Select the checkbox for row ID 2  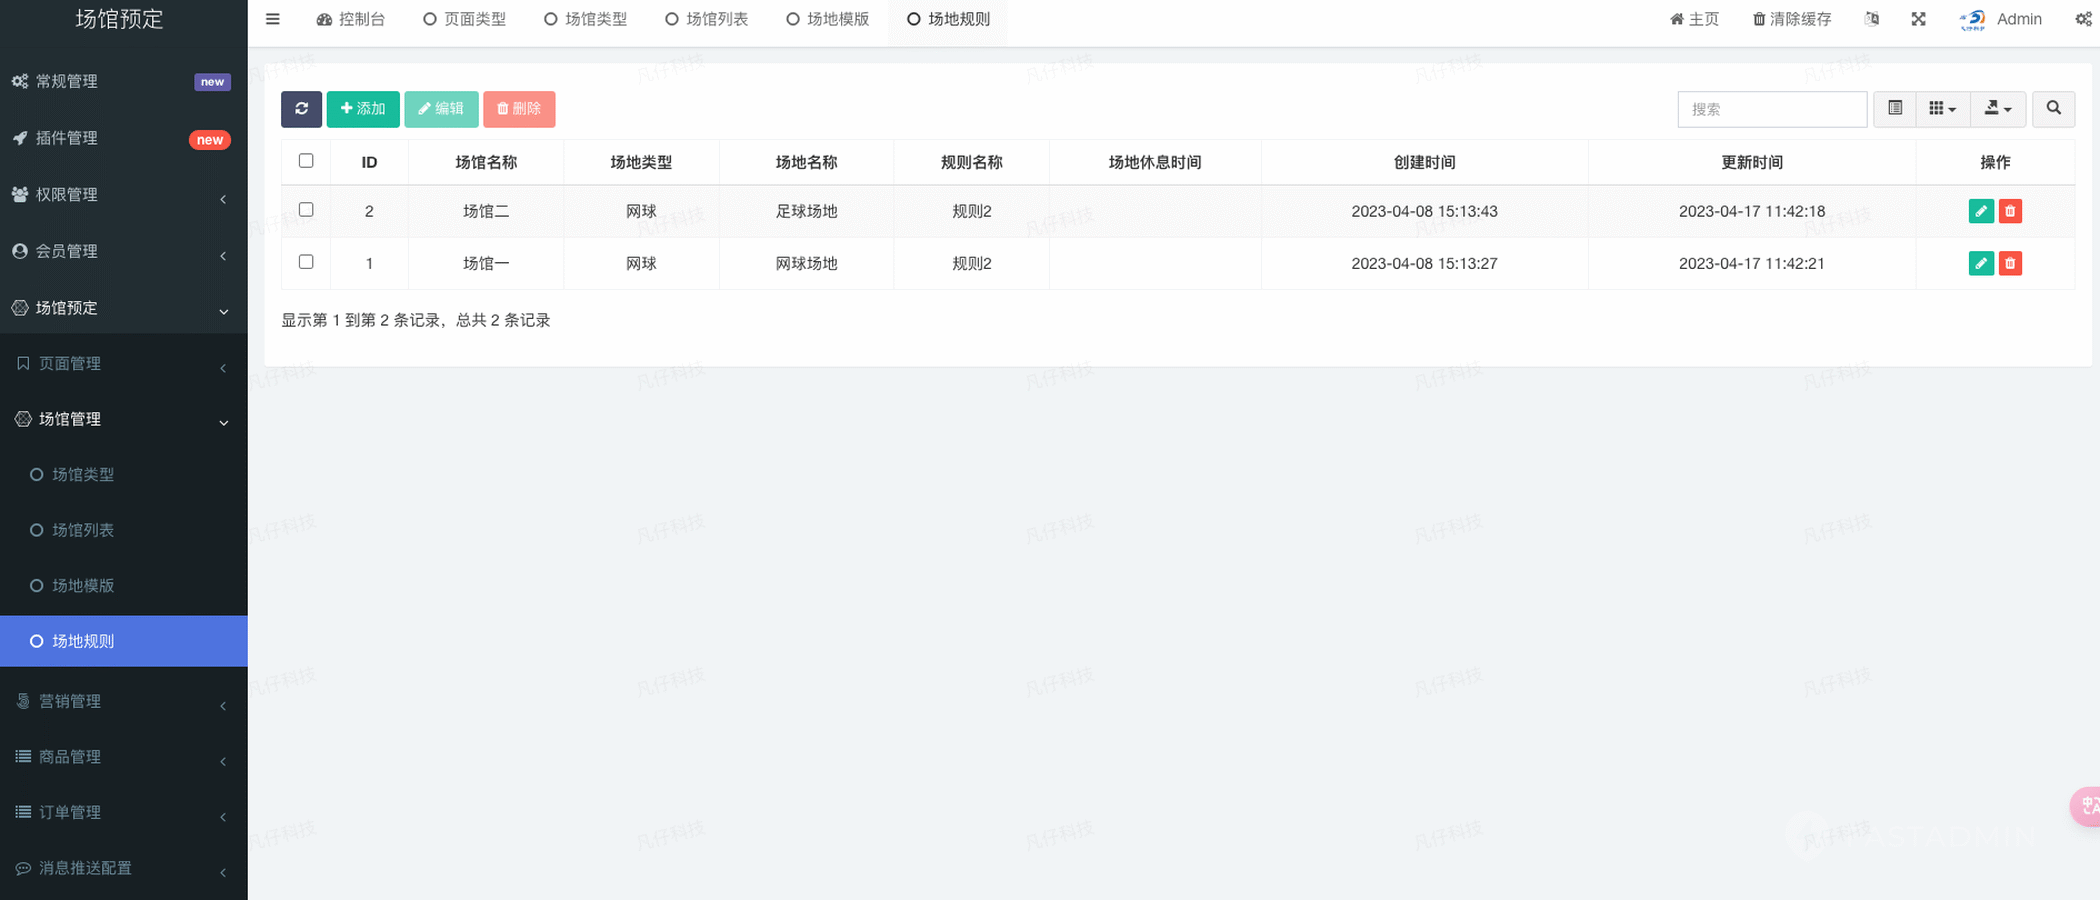click(x=306, y=210)
